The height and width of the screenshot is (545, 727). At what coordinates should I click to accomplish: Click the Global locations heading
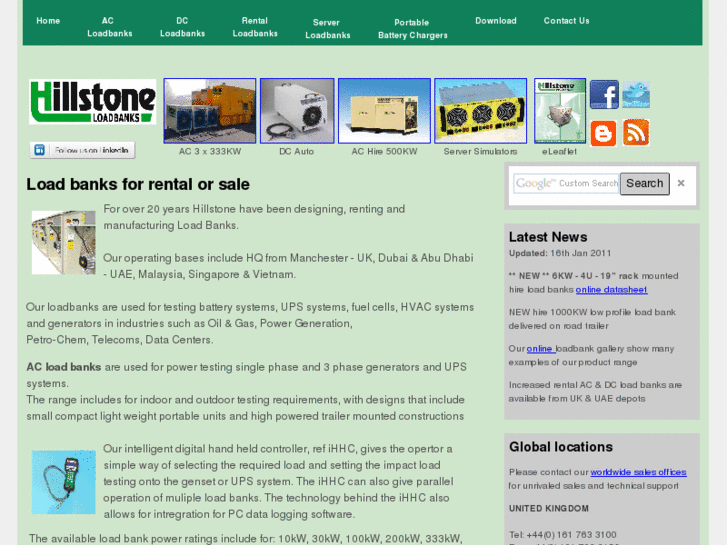click(561, 447)
